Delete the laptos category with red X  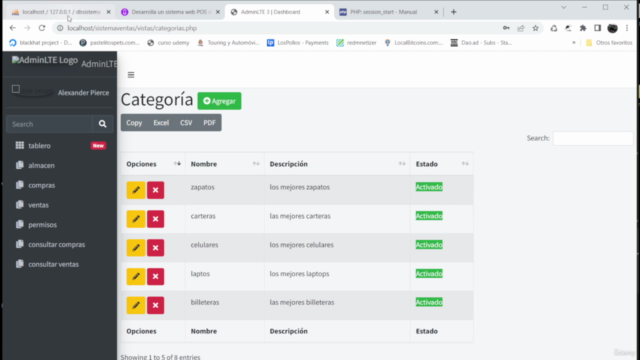click(156, 277)
